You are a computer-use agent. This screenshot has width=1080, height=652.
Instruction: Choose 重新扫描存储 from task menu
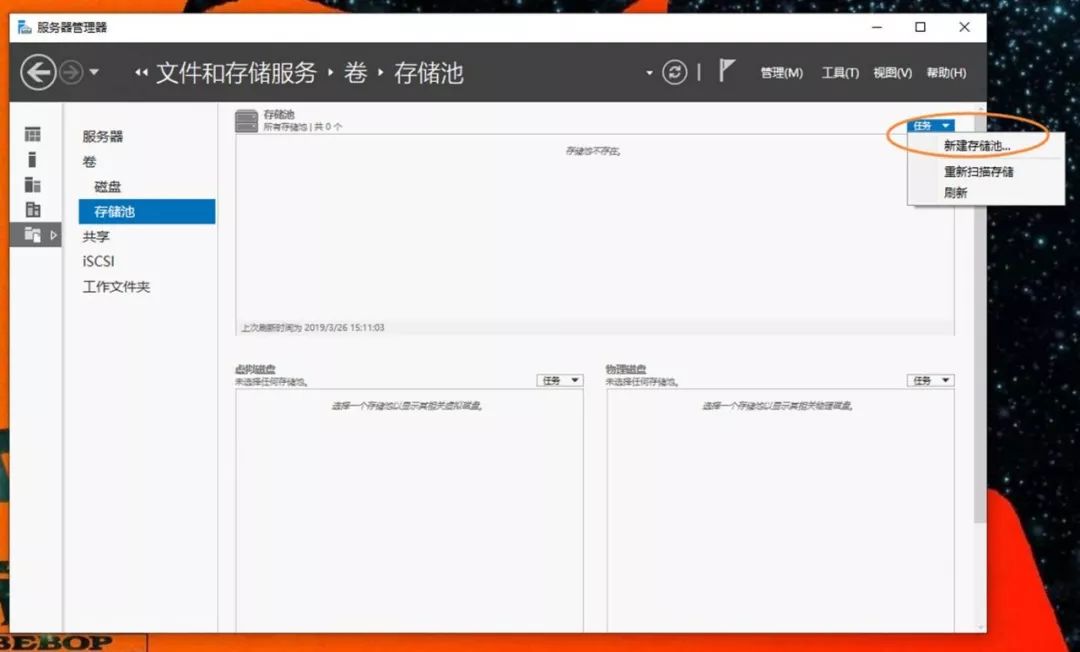pyautogui.click(x=978, y=171)
